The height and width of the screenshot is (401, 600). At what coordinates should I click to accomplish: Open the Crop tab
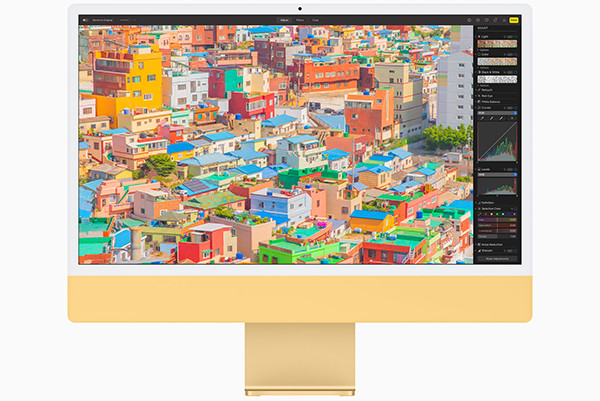(315, 19)
